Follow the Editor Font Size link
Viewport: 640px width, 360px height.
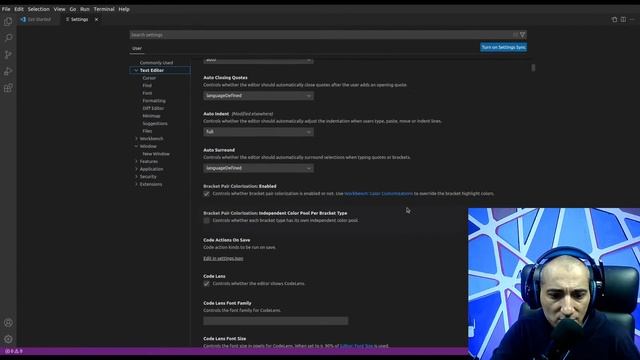pos(356,346)
